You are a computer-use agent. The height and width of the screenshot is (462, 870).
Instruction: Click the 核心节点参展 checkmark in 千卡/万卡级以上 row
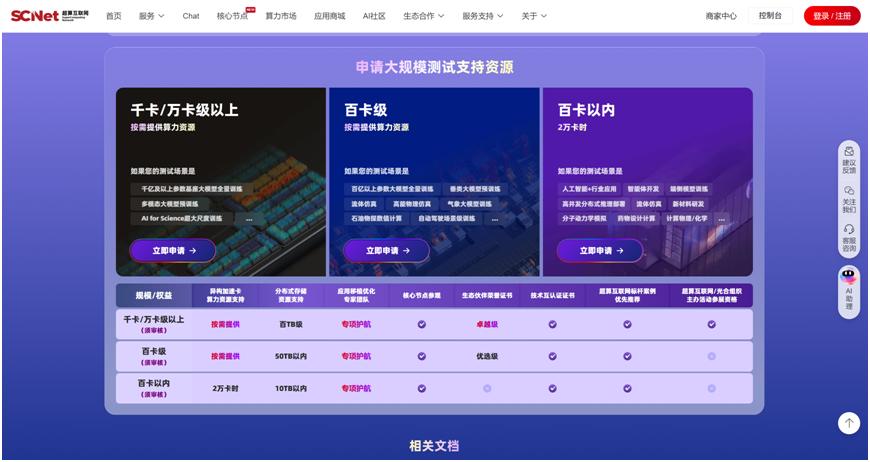click(422, 324)
